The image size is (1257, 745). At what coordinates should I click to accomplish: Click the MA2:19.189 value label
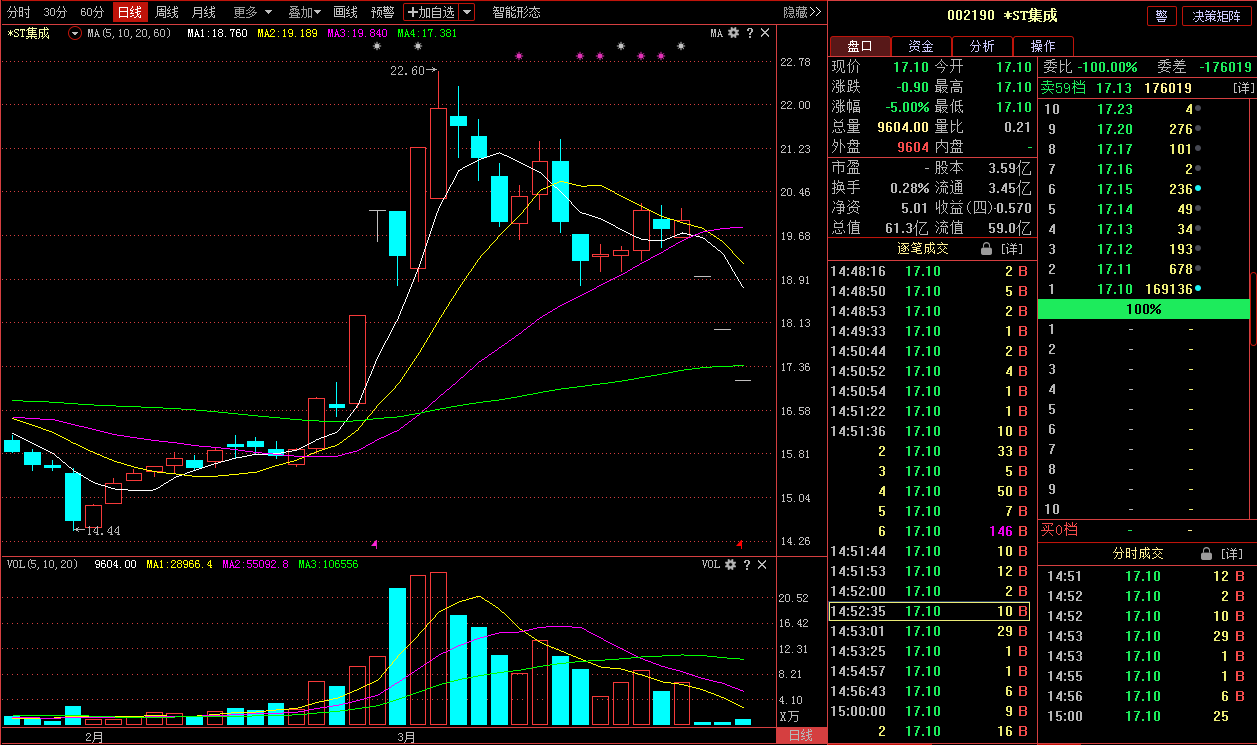pos(287,33)
